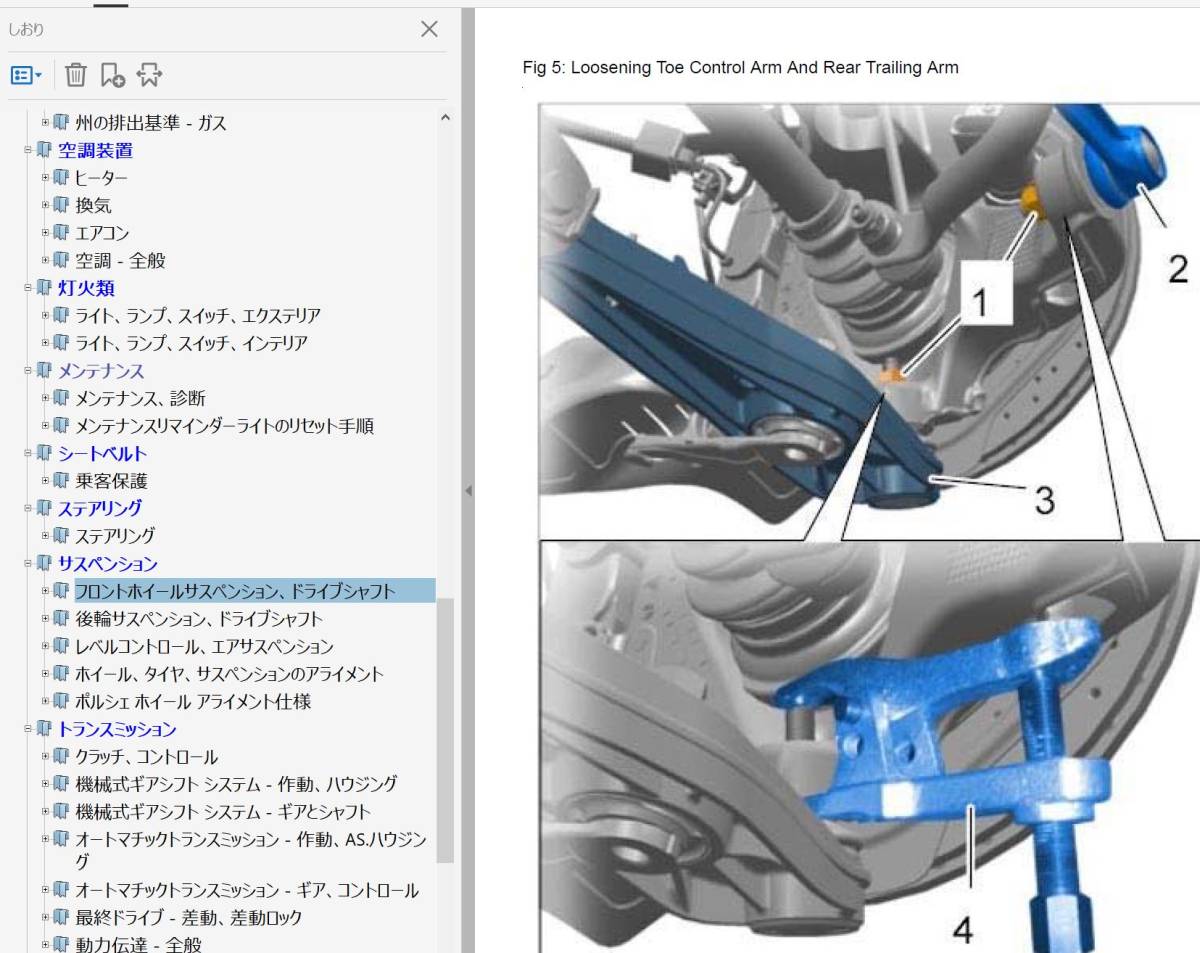Close the しおり bookmarks panel
The height and width of the screenshot is (953, 1200).
point(429,29)
